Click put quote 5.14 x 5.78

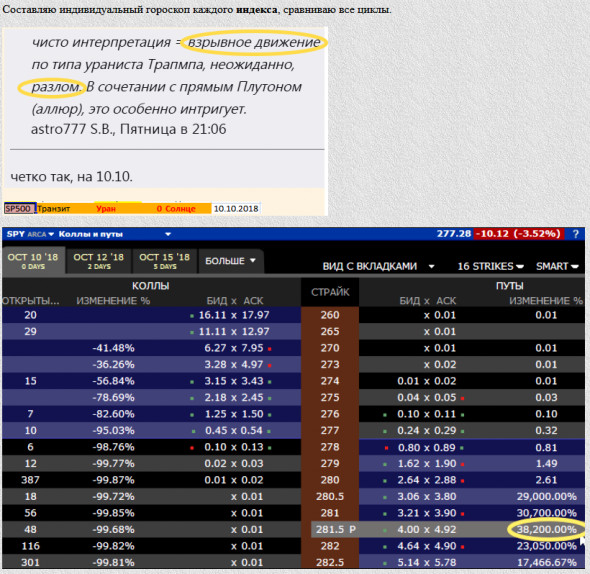click(426, 562)
